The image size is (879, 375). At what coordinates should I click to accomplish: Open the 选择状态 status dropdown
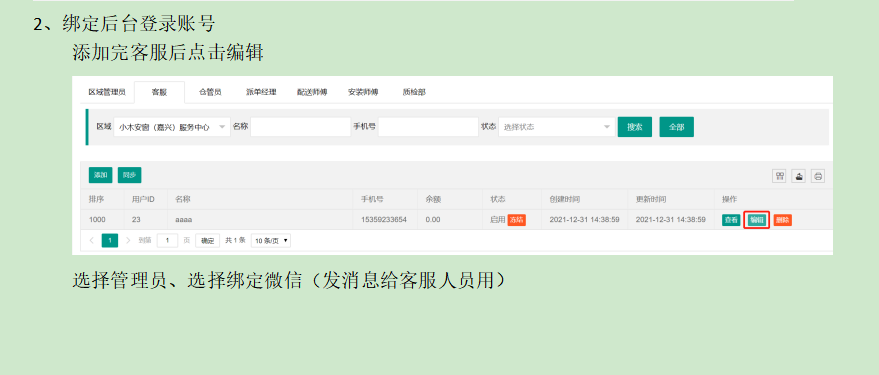pyautogui.click(x=557, y=127)
